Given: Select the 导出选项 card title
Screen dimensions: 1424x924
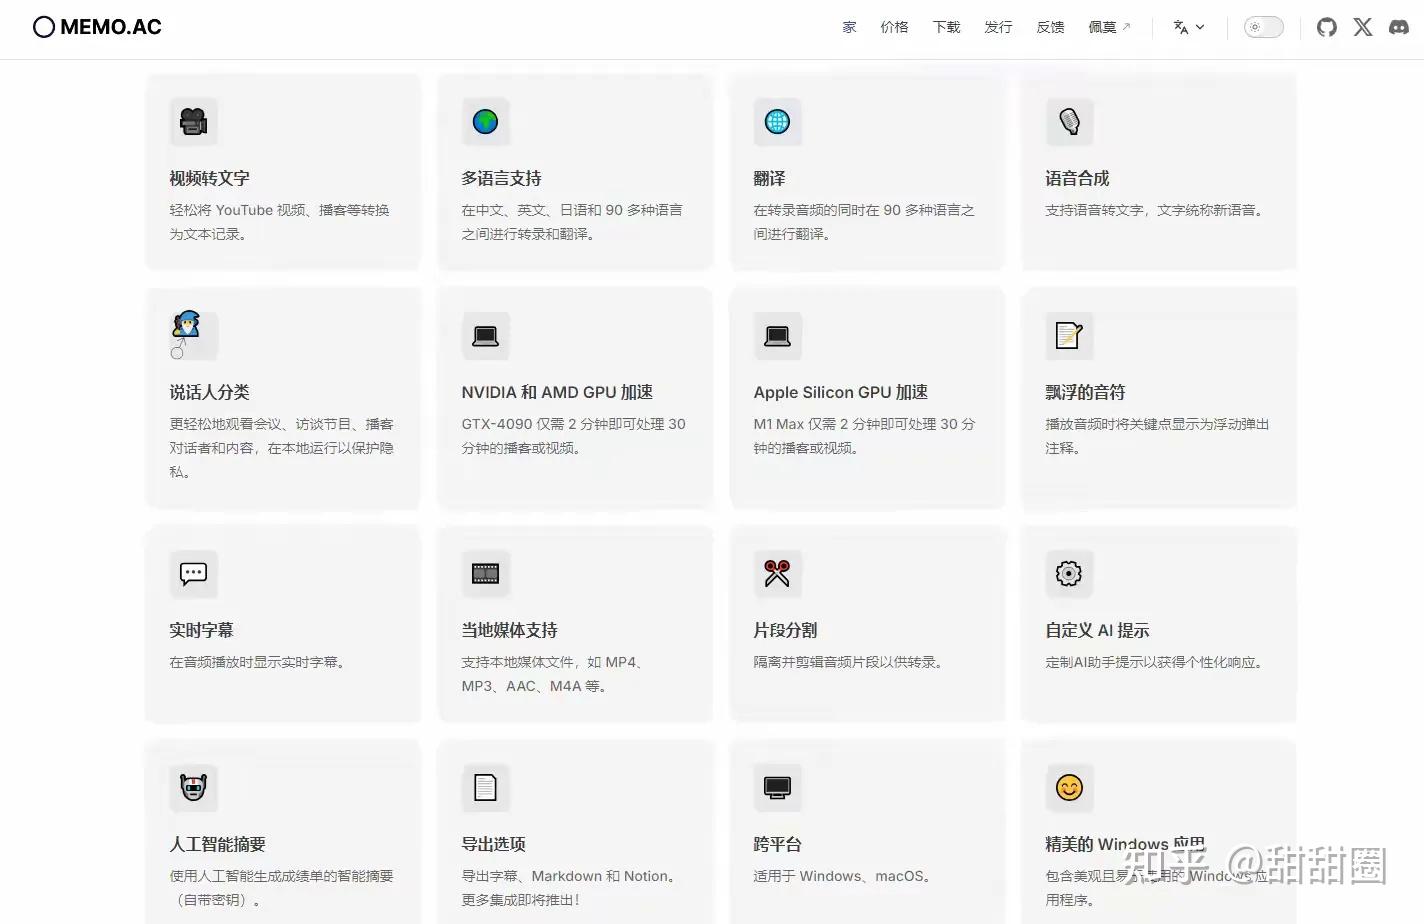Looking at the screenshot, I should 493,844.
